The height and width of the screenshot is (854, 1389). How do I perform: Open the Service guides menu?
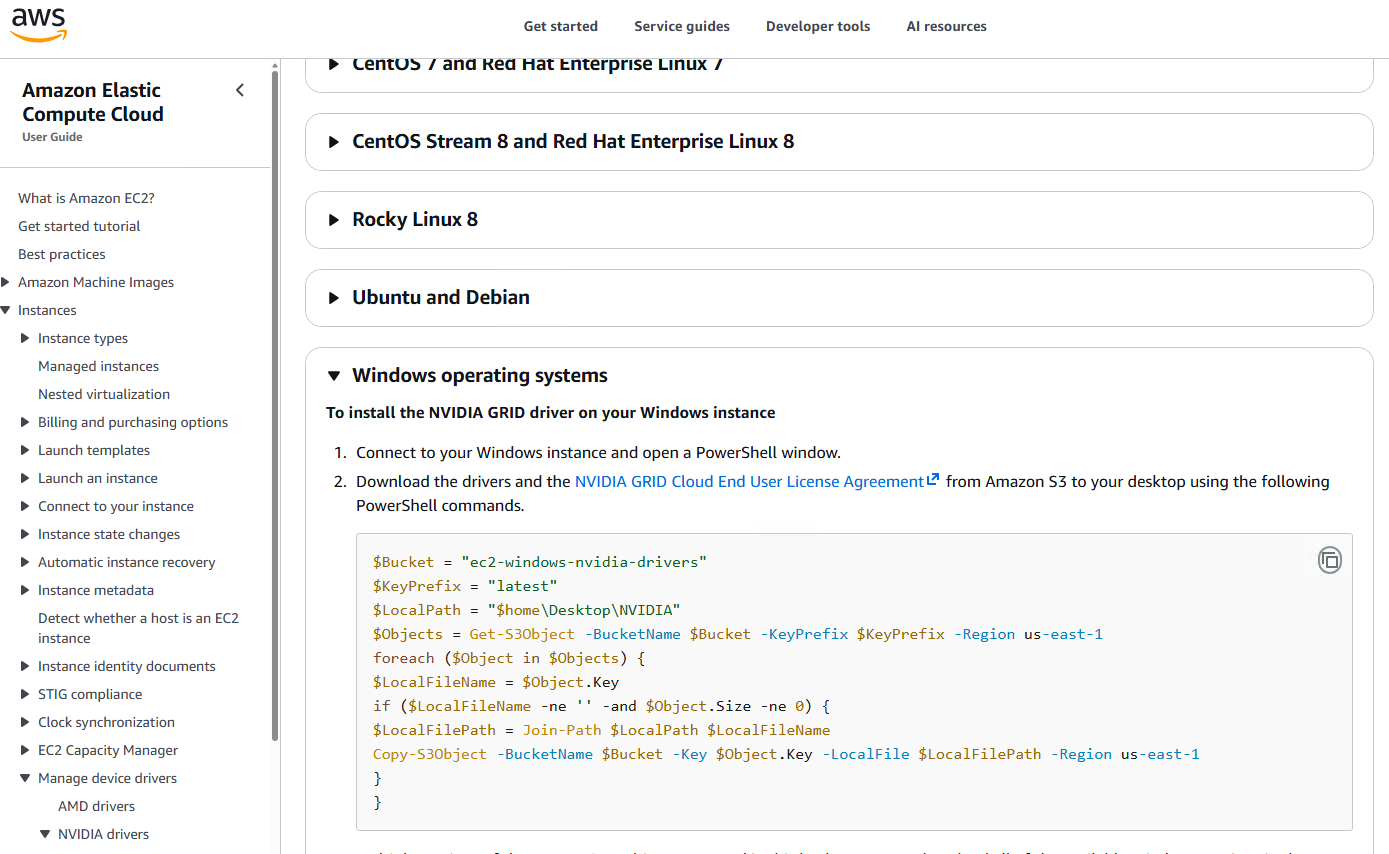coord(682,27)
